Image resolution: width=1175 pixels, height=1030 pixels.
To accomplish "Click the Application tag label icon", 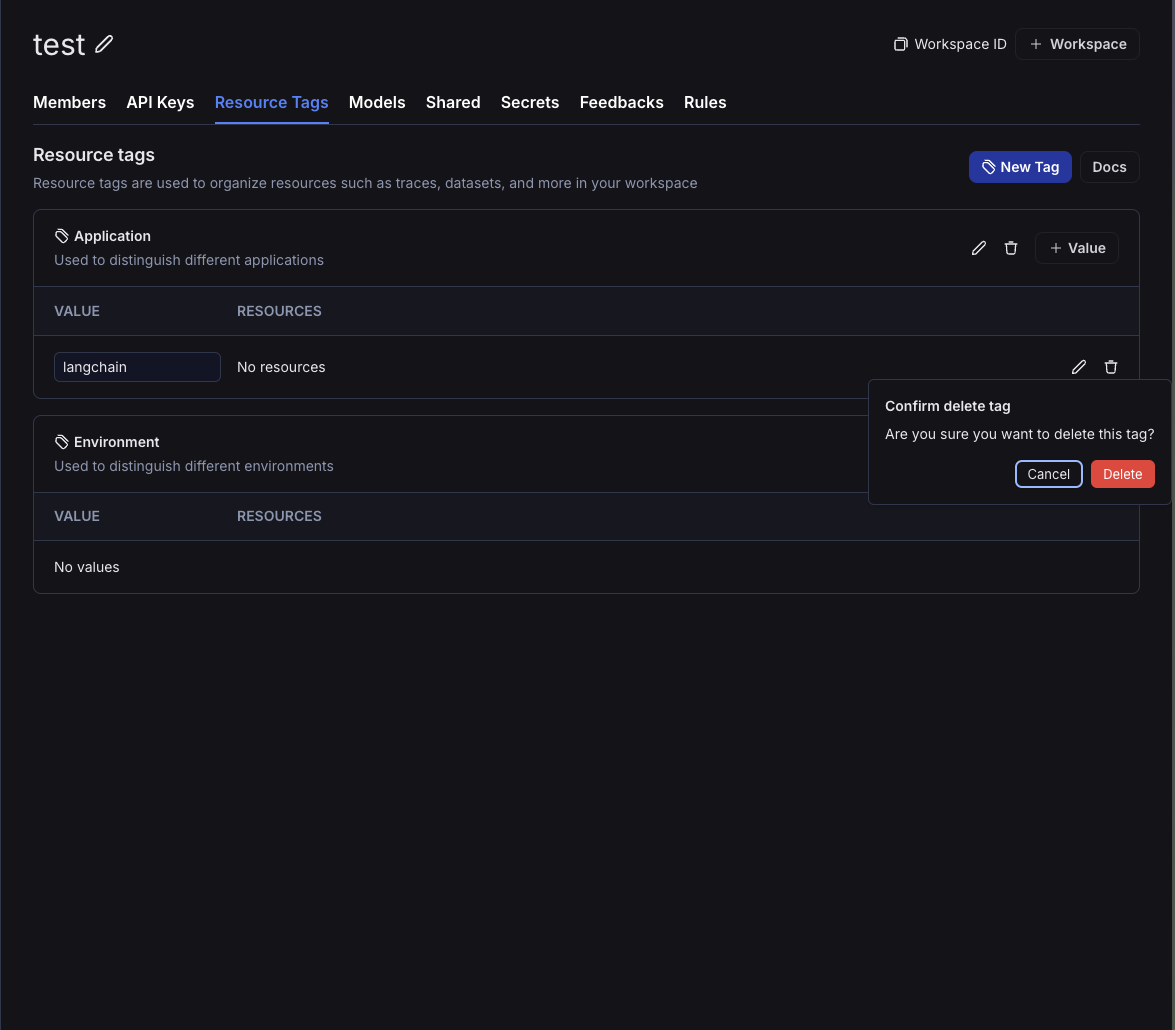I will [x=61, y=236].
